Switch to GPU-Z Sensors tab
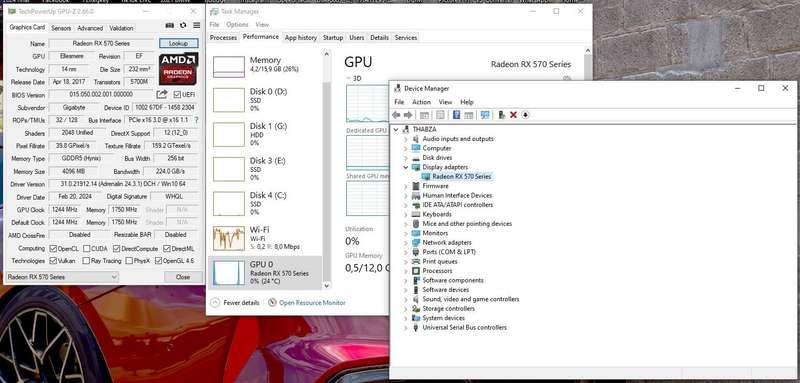 pos(61,28)
